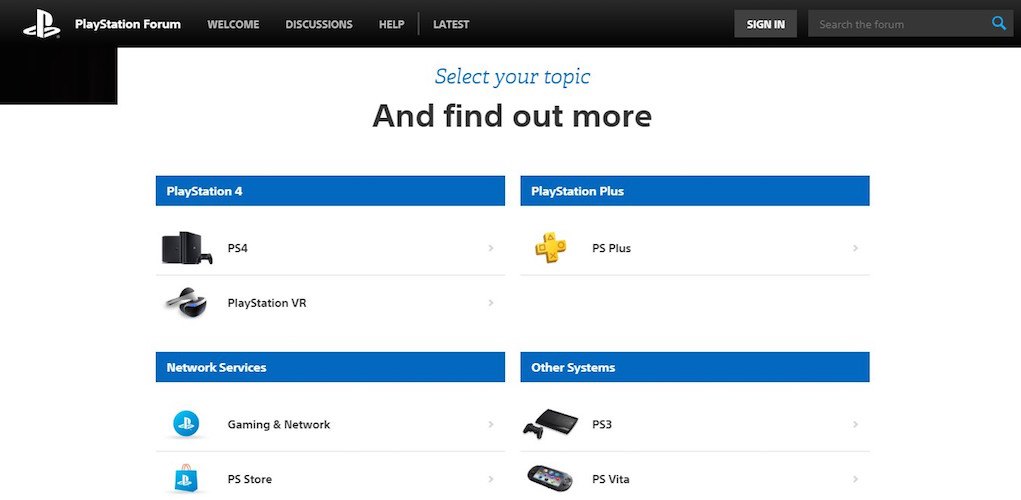Image resolution: width=1021 pixels, height=500 pixels.
Task: Click the PS4 console image
Action: [187, 248]
